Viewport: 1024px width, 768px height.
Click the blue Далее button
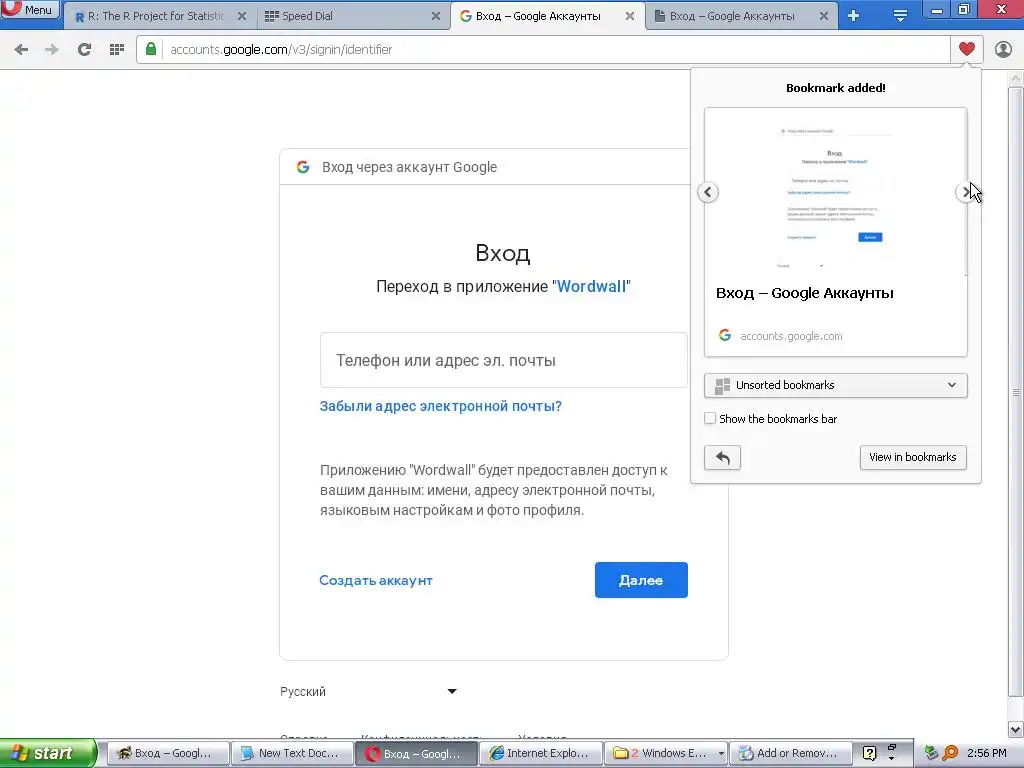coord(641,580)
